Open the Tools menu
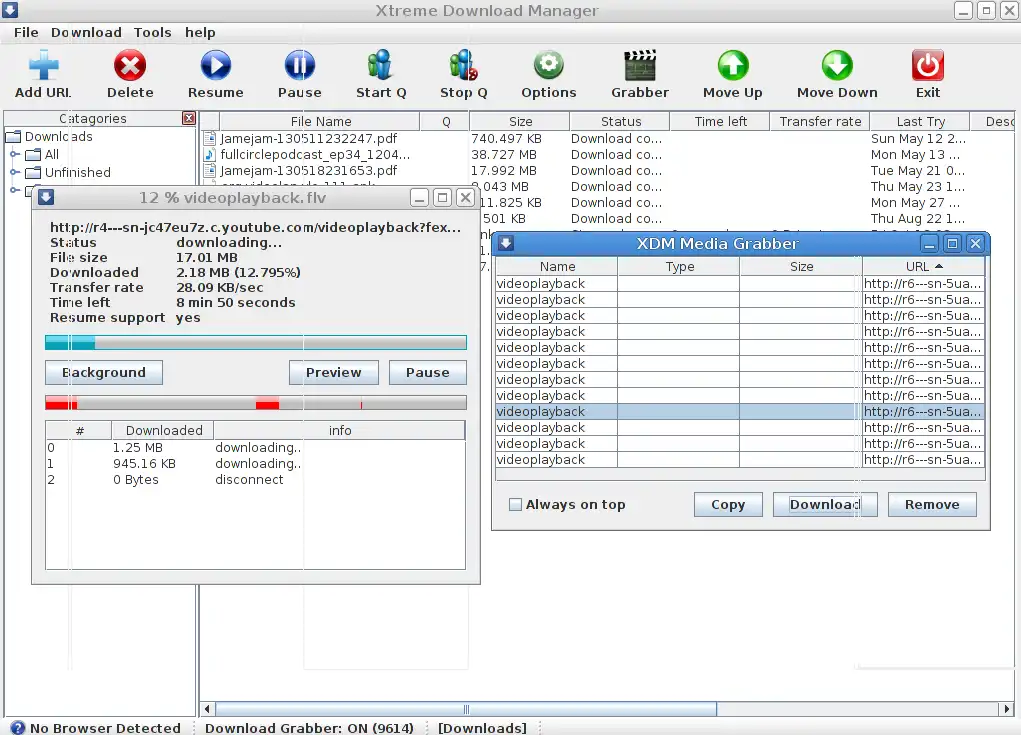The image size is (1021, 735). pyautogui.click(x=152, y=33)
